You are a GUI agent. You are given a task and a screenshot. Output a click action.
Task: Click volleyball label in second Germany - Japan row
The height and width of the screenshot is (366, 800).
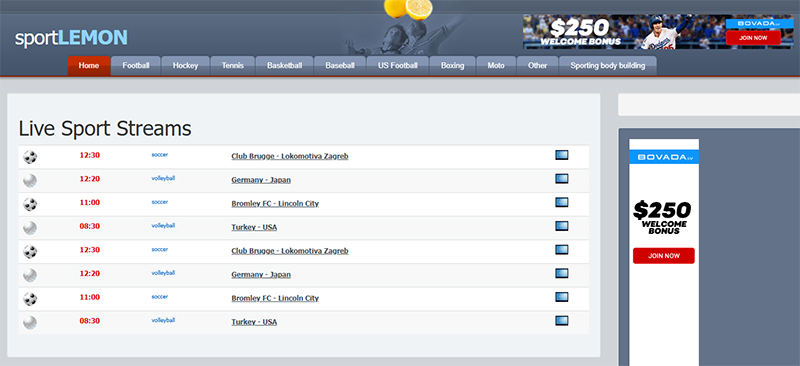pos(163,273)
